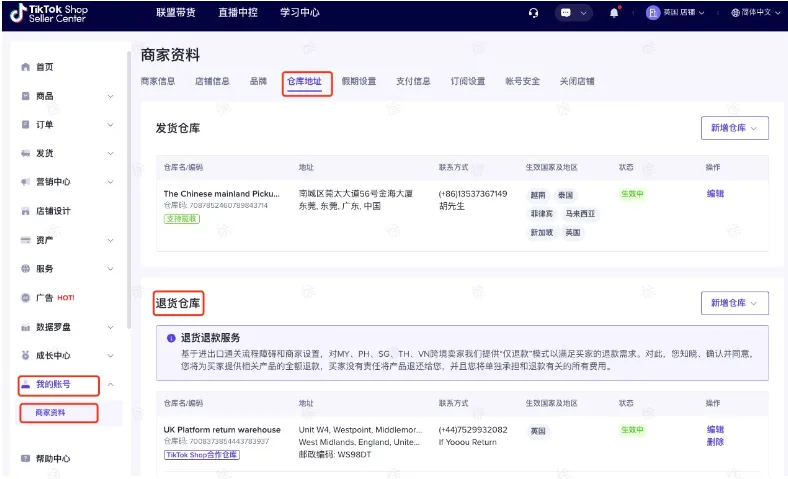Switch to the 帐号安全 tab

523,81
